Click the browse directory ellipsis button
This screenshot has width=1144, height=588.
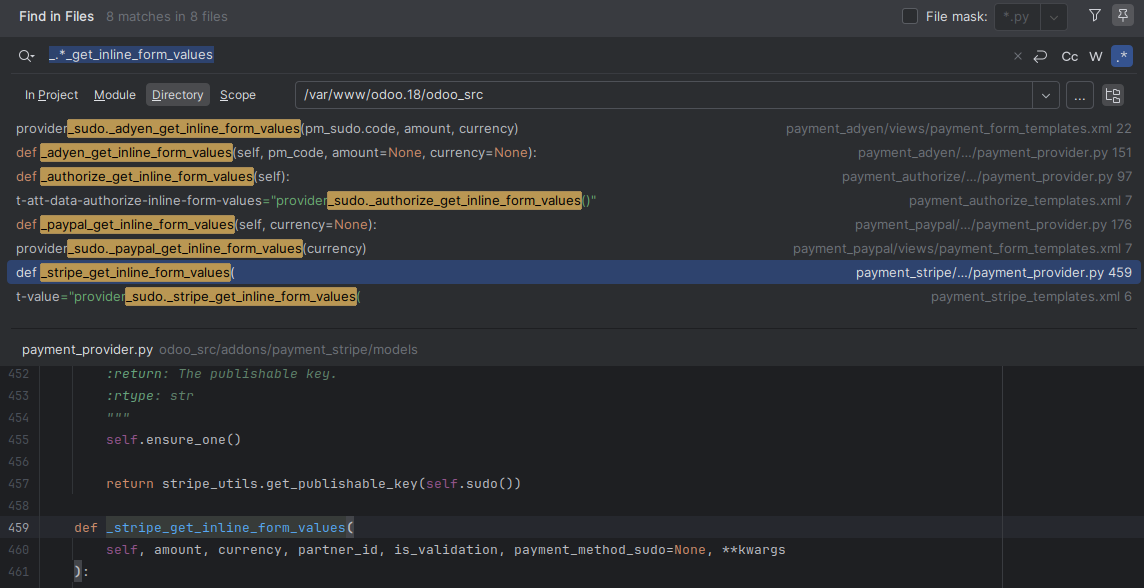(x=1080, y=95)
